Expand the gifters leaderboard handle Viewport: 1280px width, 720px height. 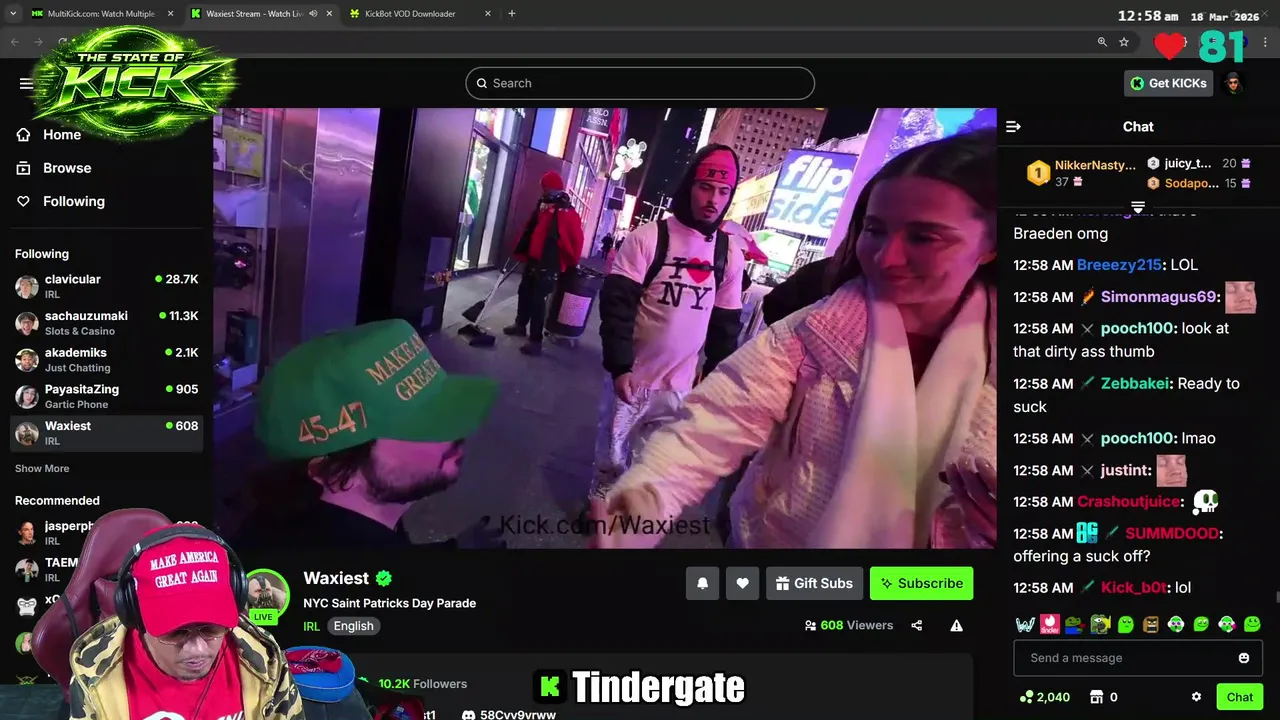pos(1138,206)
